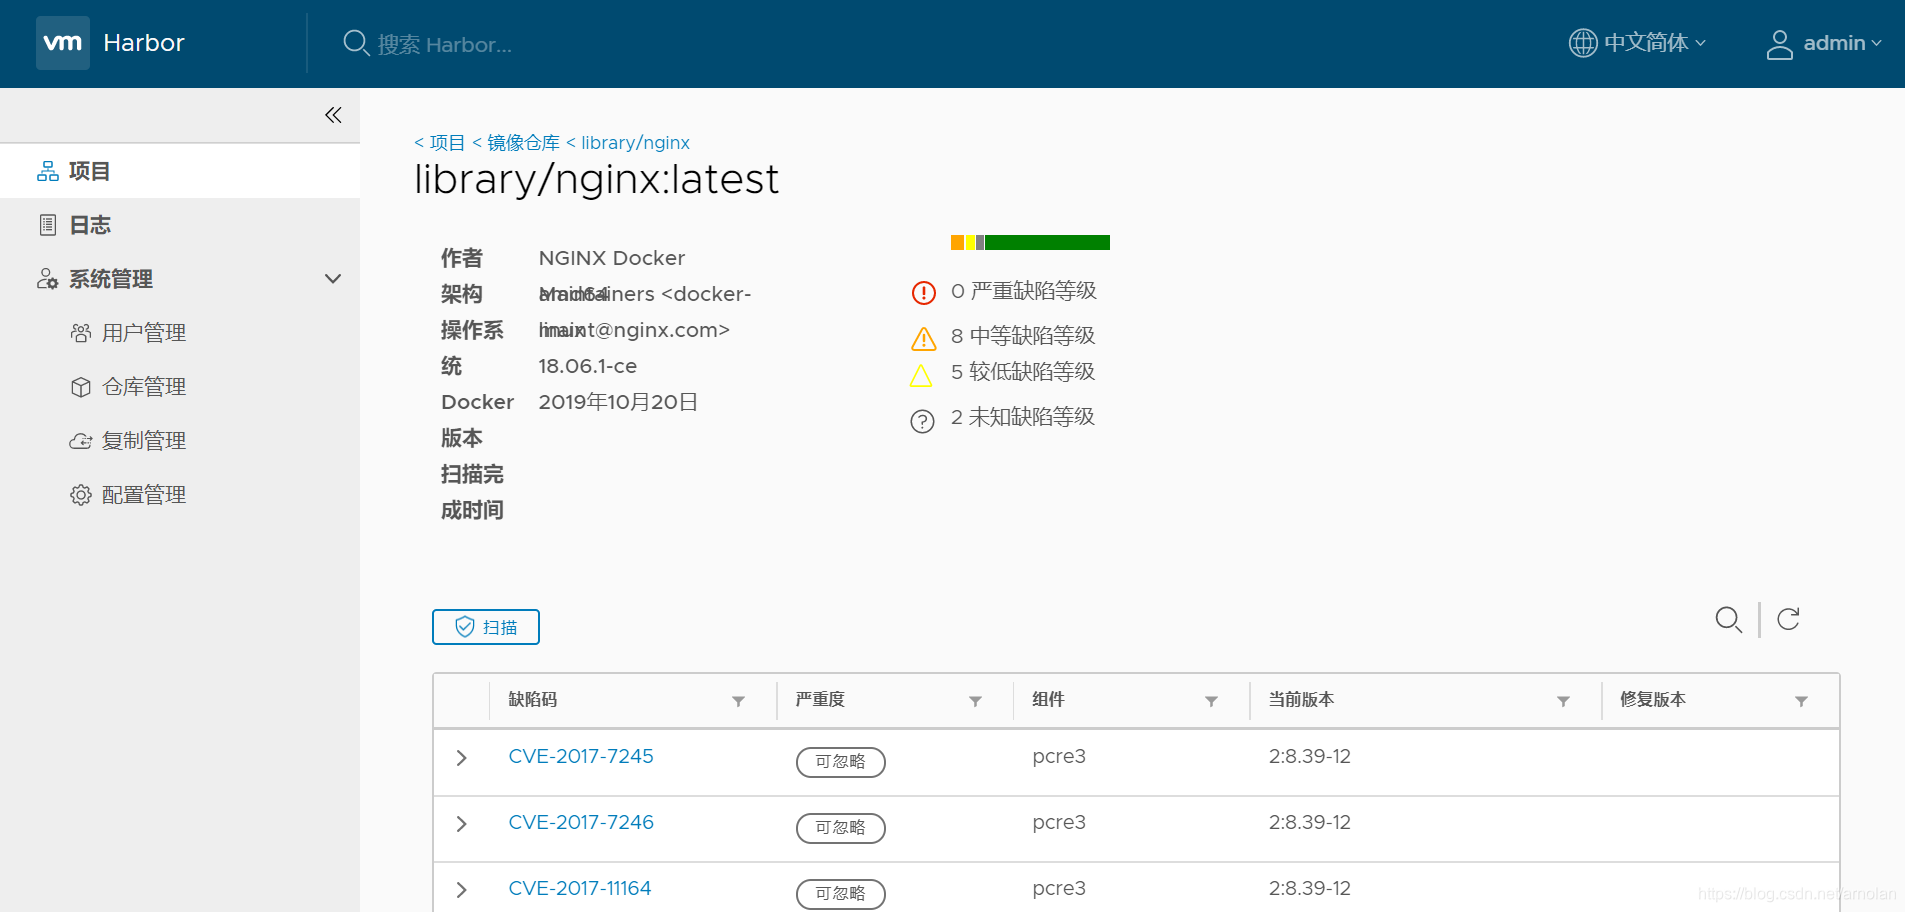1905x912 pixels.
Task: Collapse the sidebar with double-chevron icon
Action: (x=333, y=115)
